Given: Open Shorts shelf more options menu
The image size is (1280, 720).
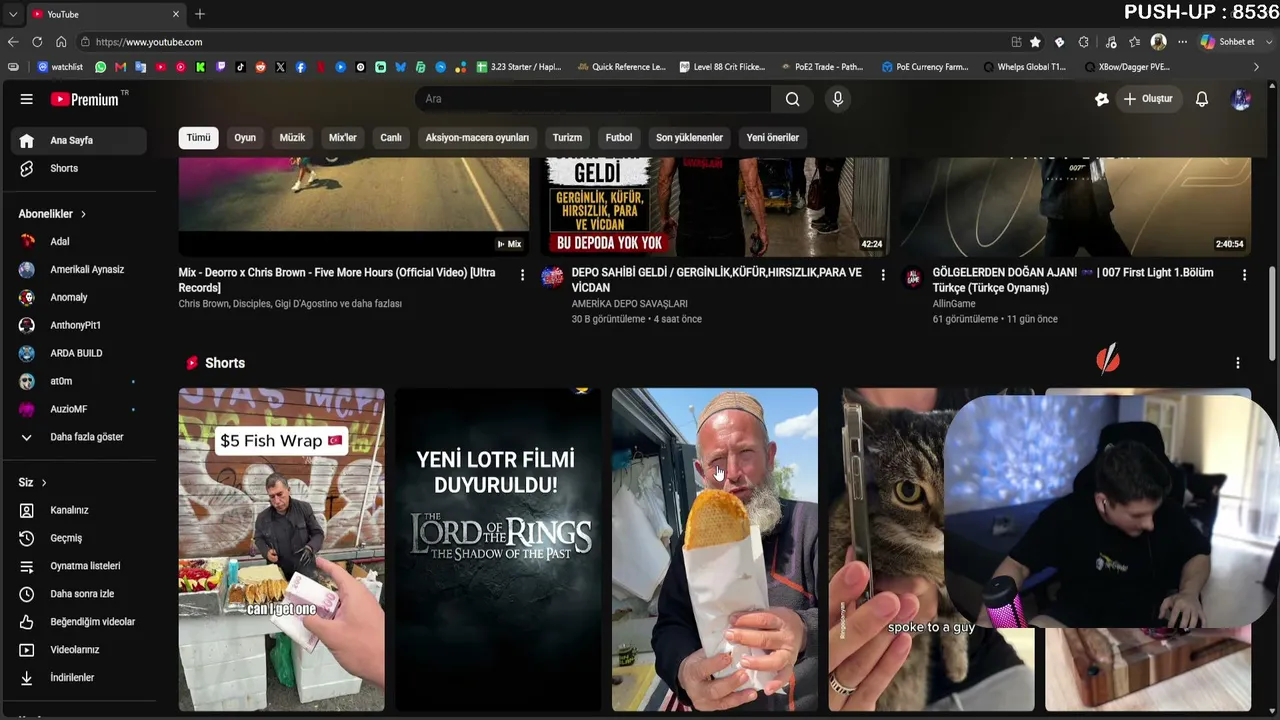Looking at the screenshot, I should click(1237, 363).
